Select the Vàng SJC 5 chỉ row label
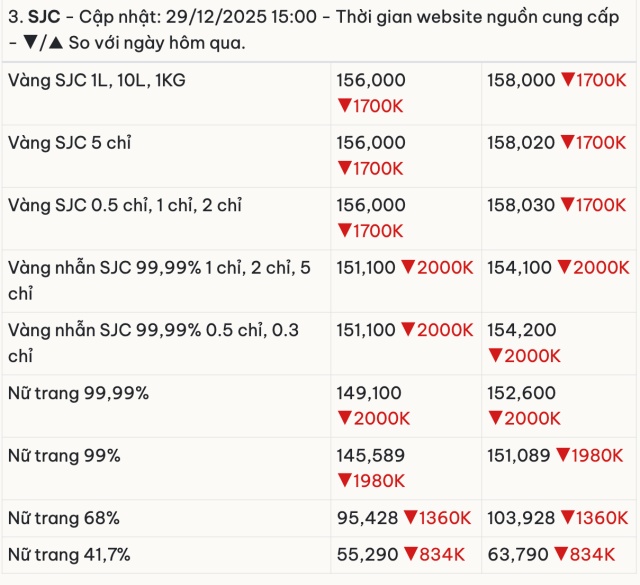640x585 pixels. coord(70,143)
